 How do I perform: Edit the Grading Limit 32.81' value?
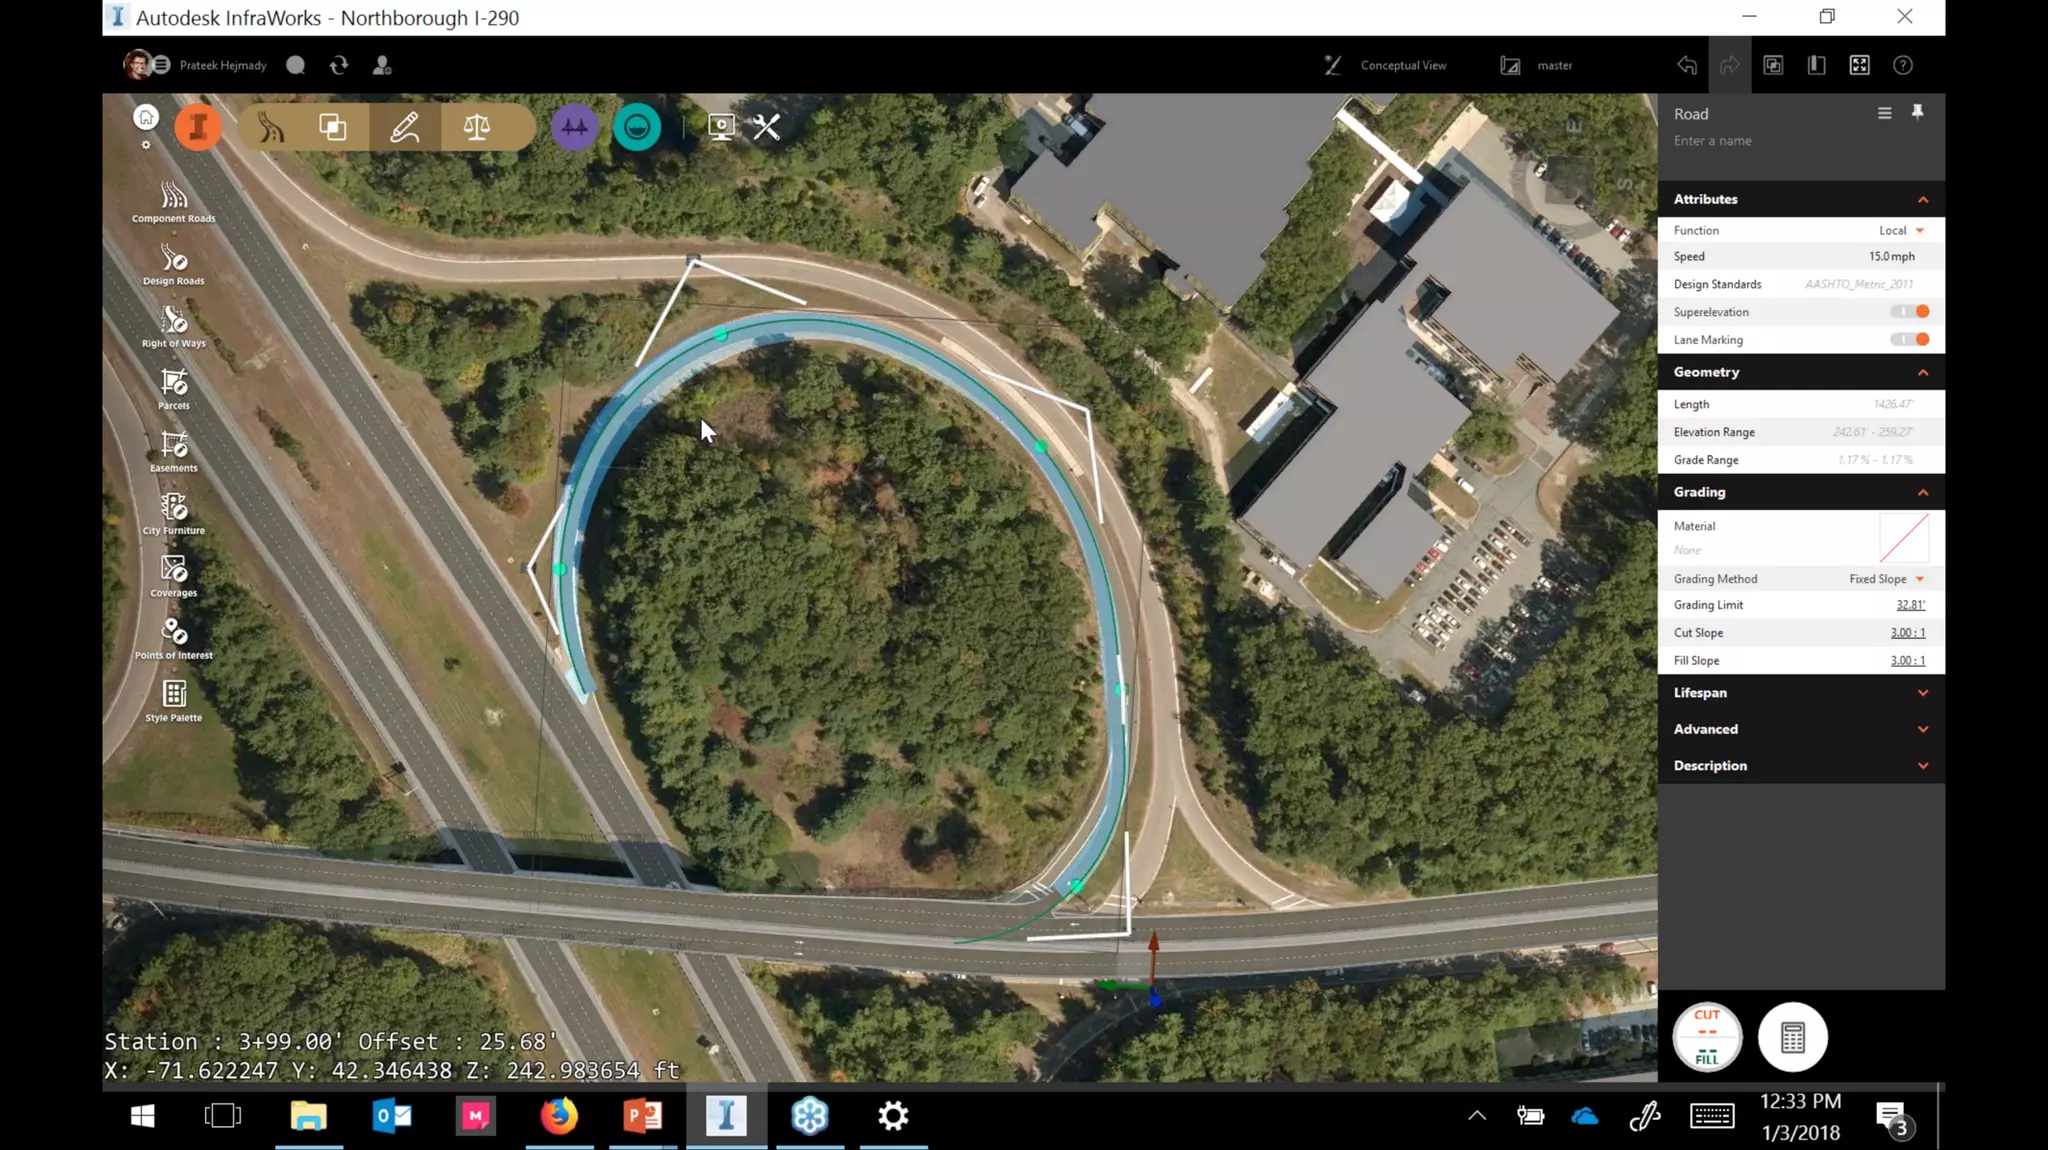(1910, 605)
